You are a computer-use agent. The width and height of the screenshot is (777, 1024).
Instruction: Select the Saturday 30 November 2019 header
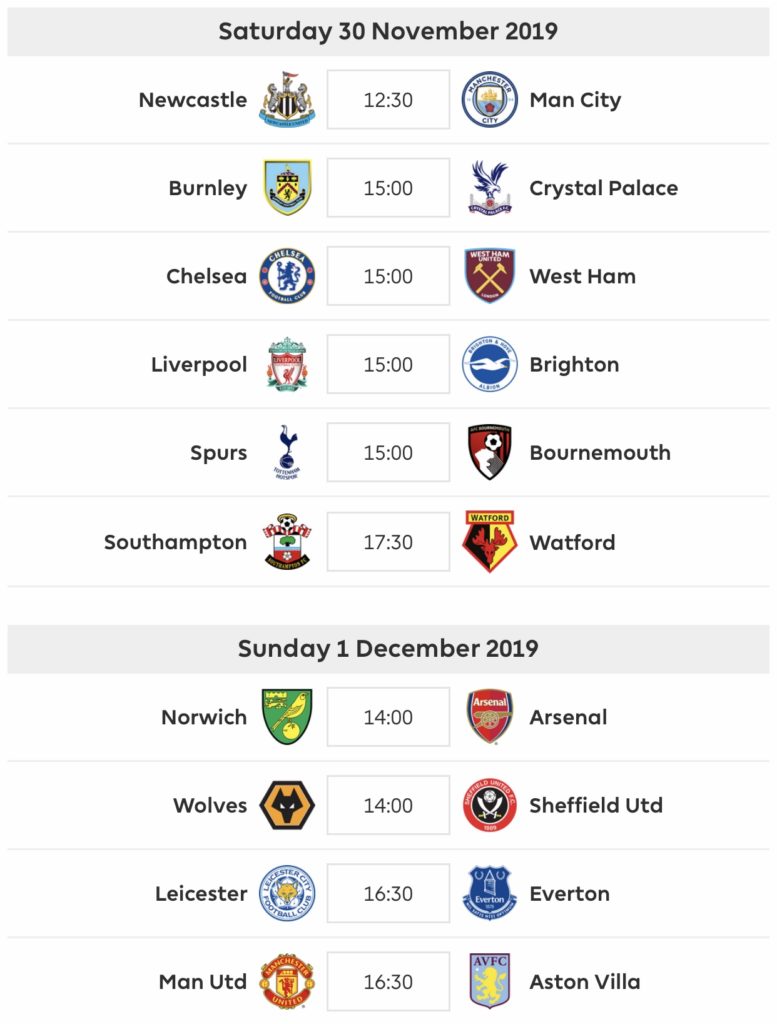388,31
